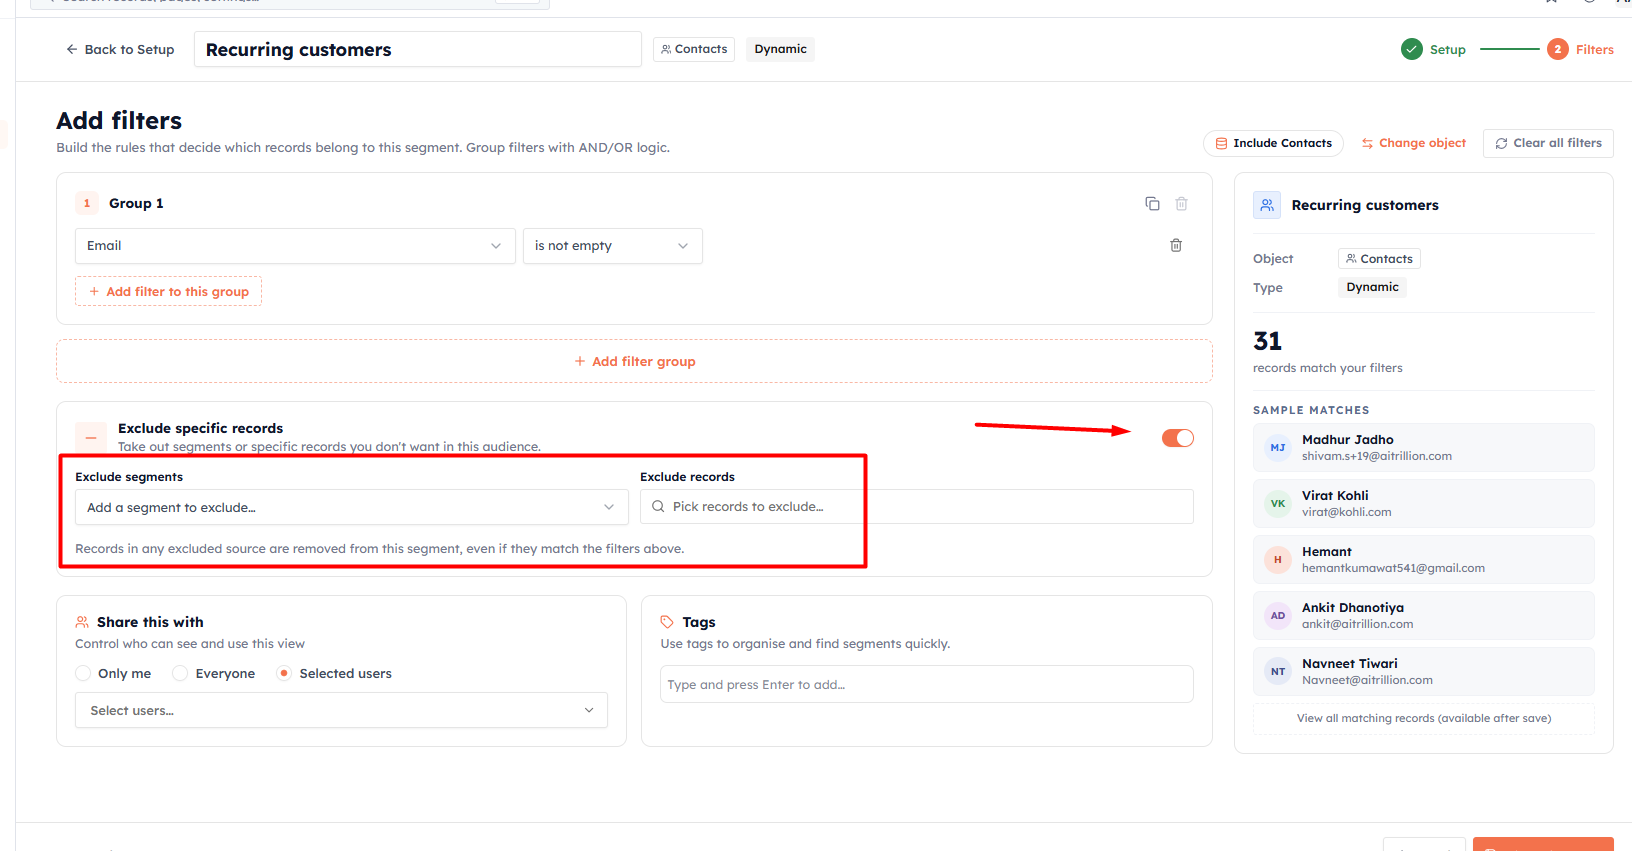Click the Contacts chip in Object row
1632x851 pixels.
pos(1379,259)
